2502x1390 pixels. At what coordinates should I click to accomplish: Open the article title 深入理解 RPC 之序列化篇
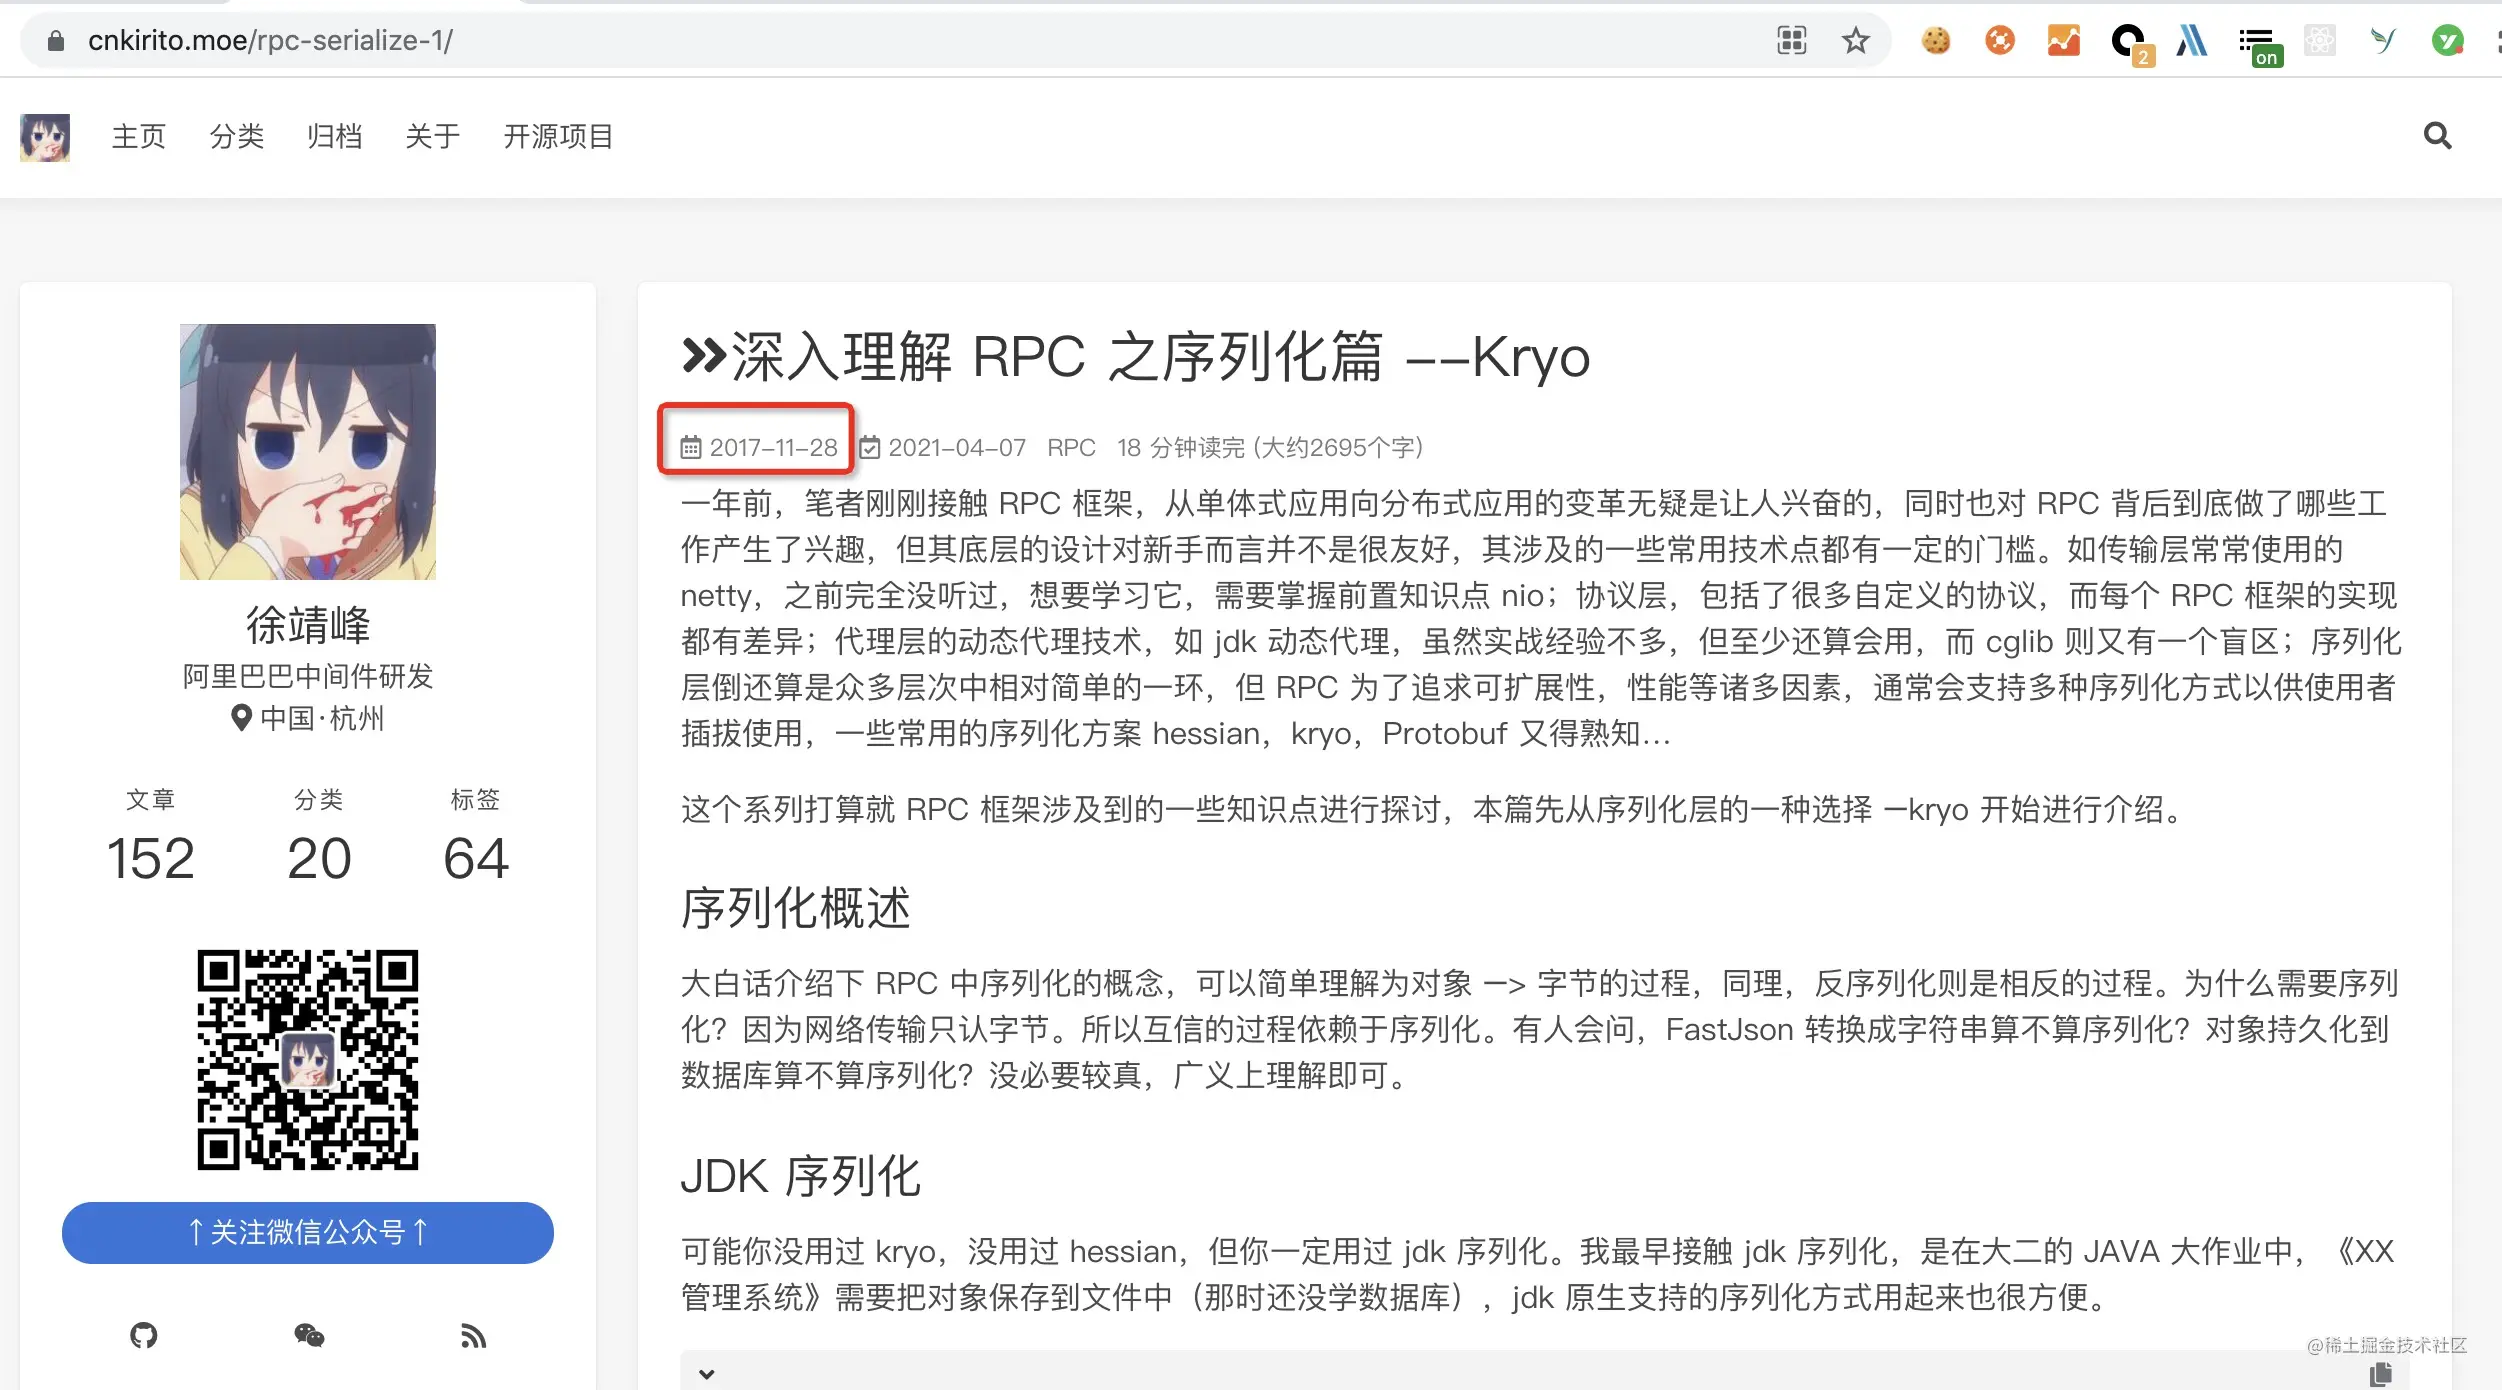pos(1136,357)
